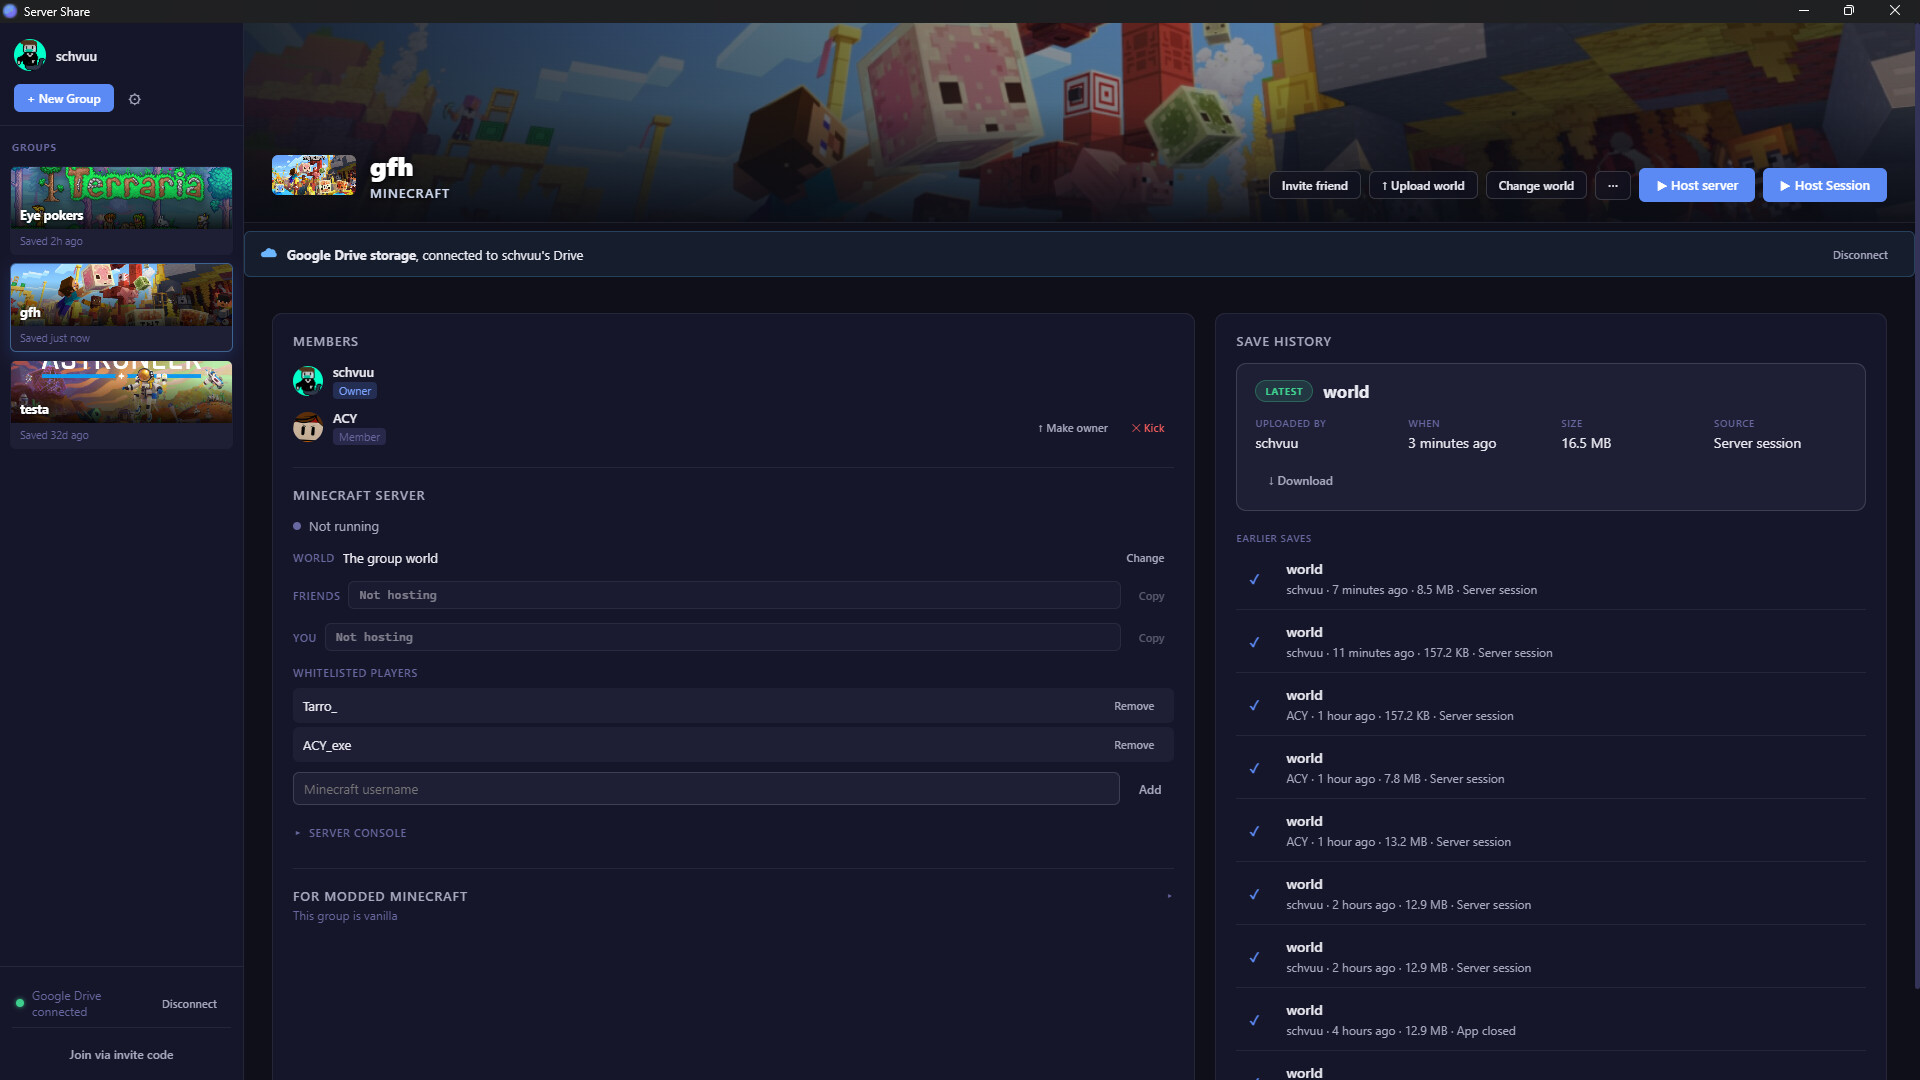This screenshot has width=1920, height=1080.
Task: Select the testa Astroneer group
Action: point(121,404)
